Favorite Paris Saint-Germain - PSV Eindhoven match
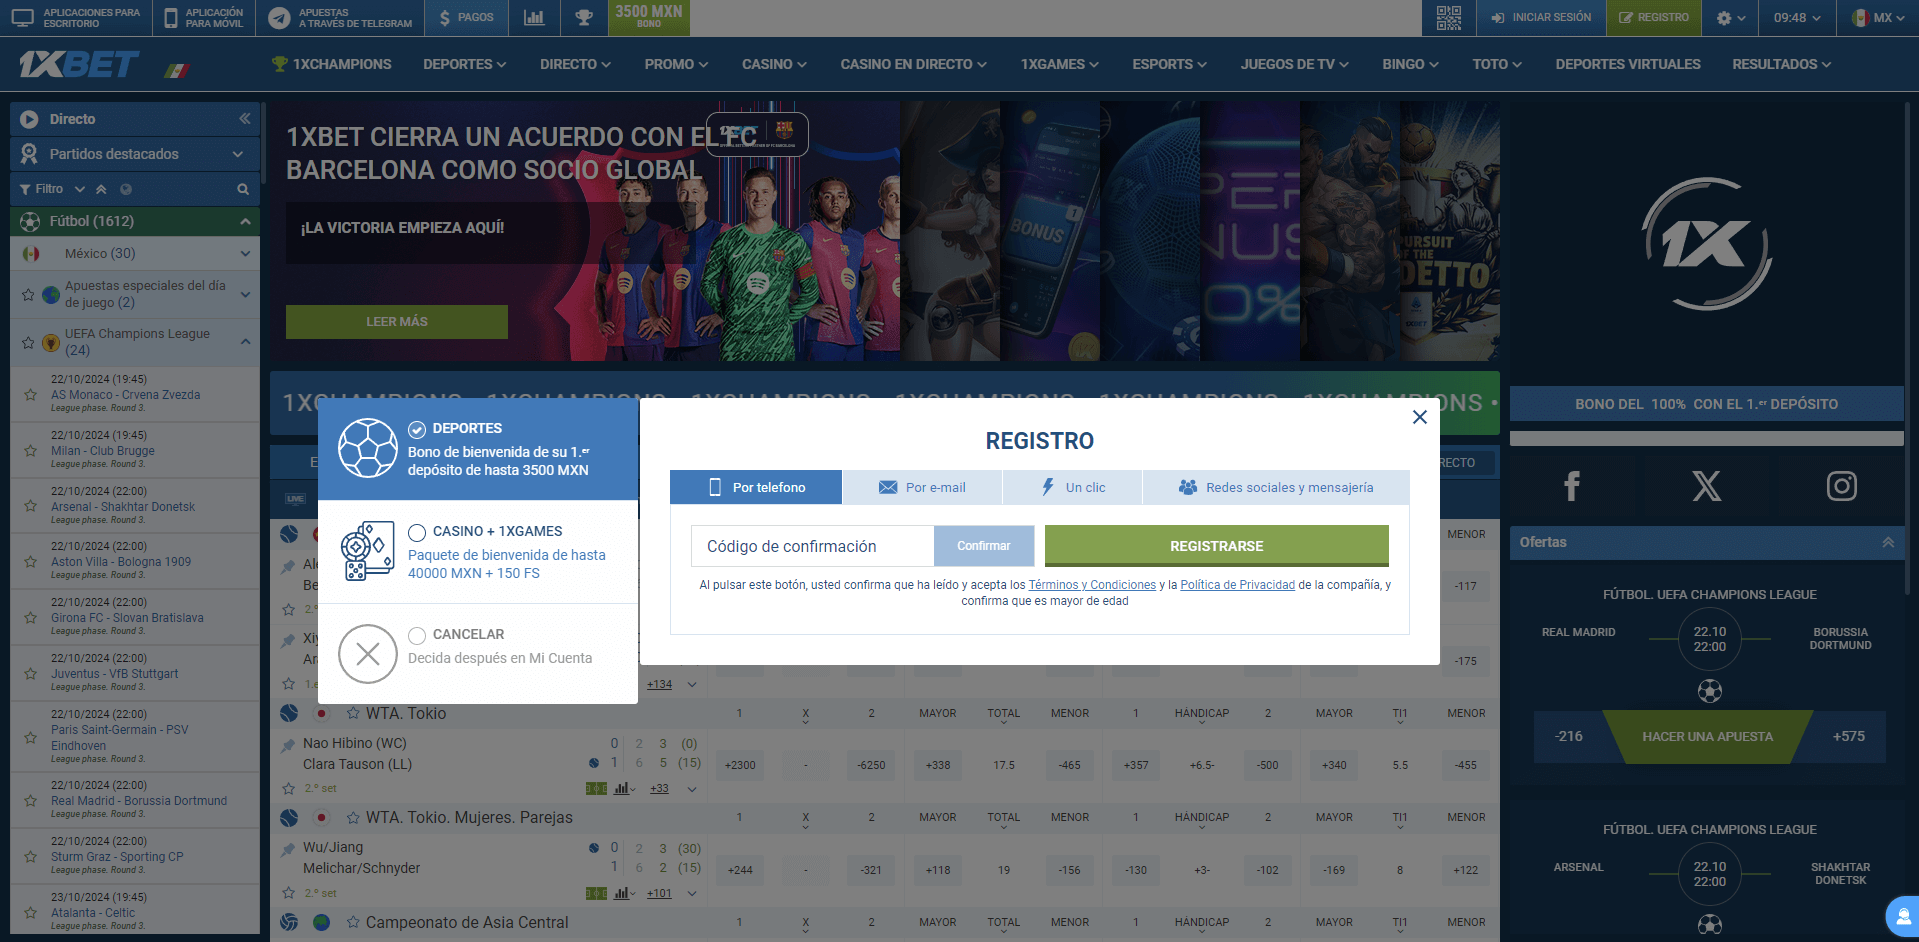The width and height of the screenshot is (1919, 942). 31,737
